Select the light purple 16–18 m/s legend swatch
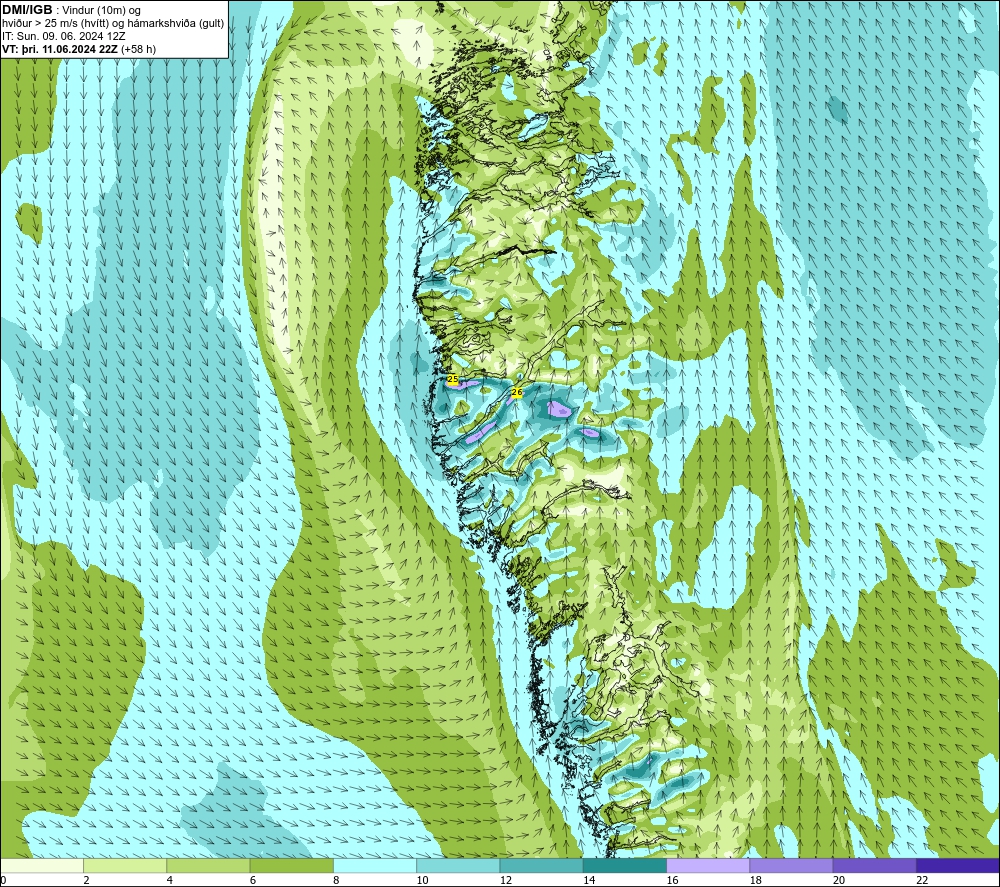Screen dimensions: 1000x887 pos(708,865)
